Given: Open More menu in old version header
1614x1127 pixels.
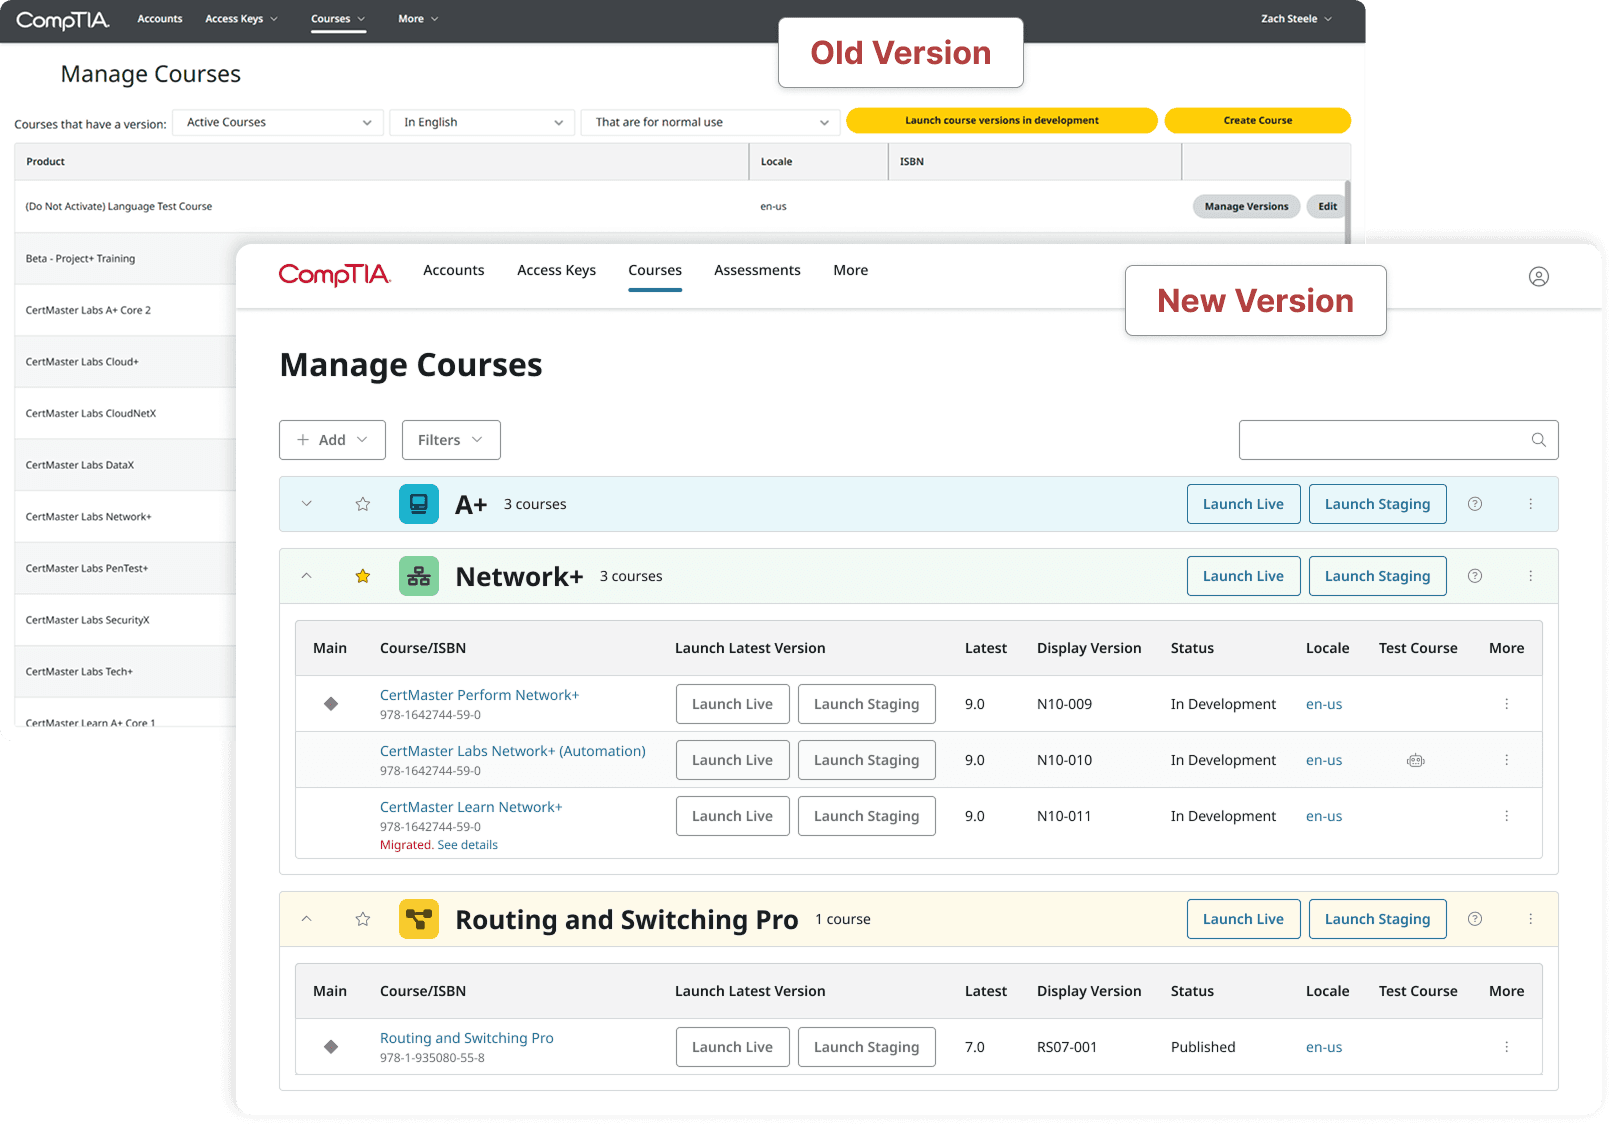Looking at the screenshot, I should tap(418, 19).
